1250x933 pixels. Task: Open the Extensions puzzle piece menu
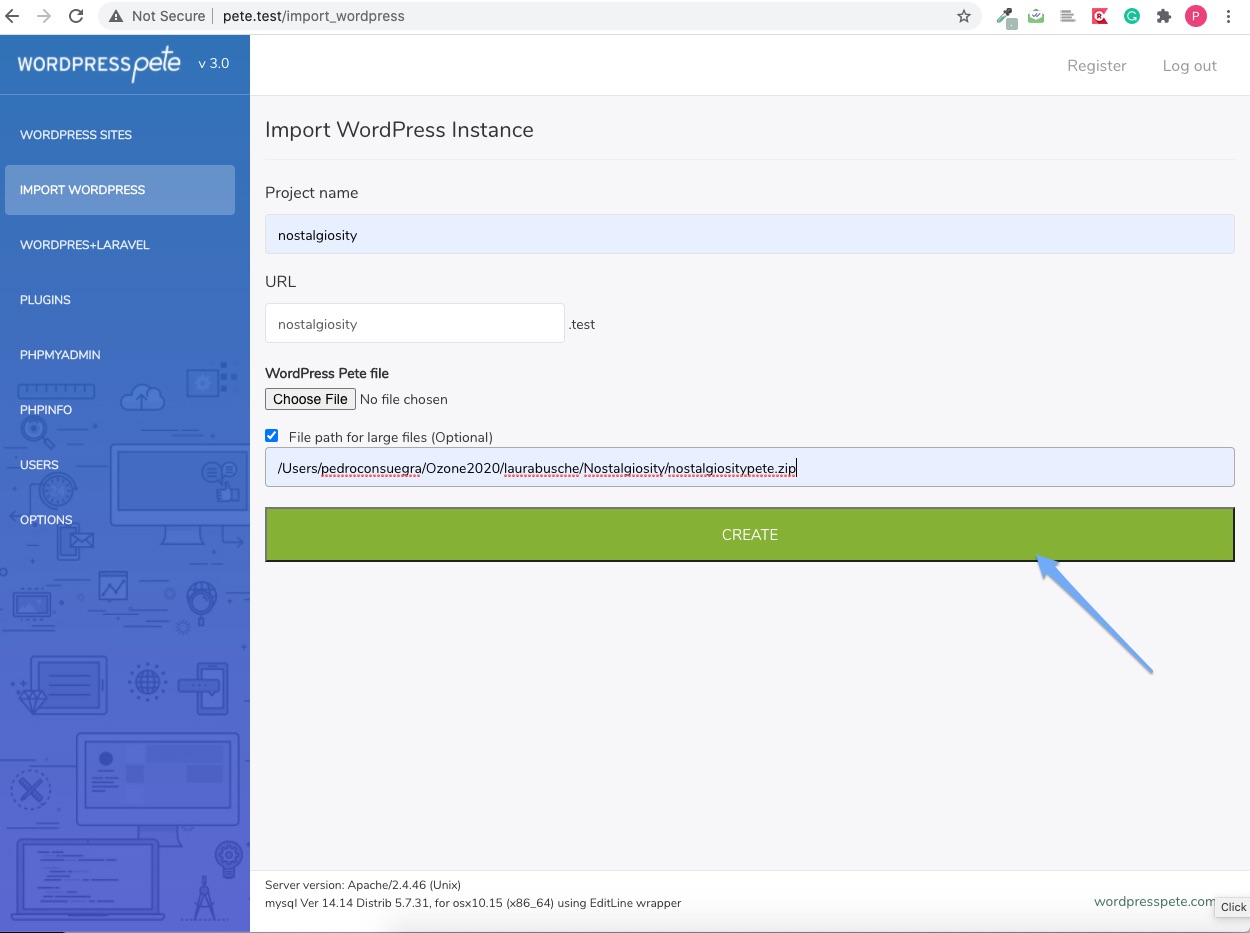tap(1163, 16)
